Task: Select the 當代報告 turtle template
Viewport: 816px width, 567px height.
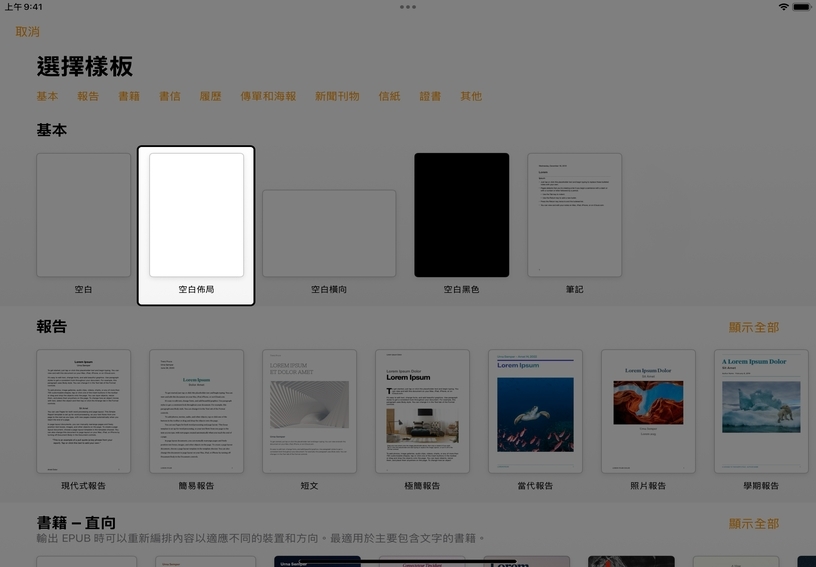Action: [x=535, y=411]
